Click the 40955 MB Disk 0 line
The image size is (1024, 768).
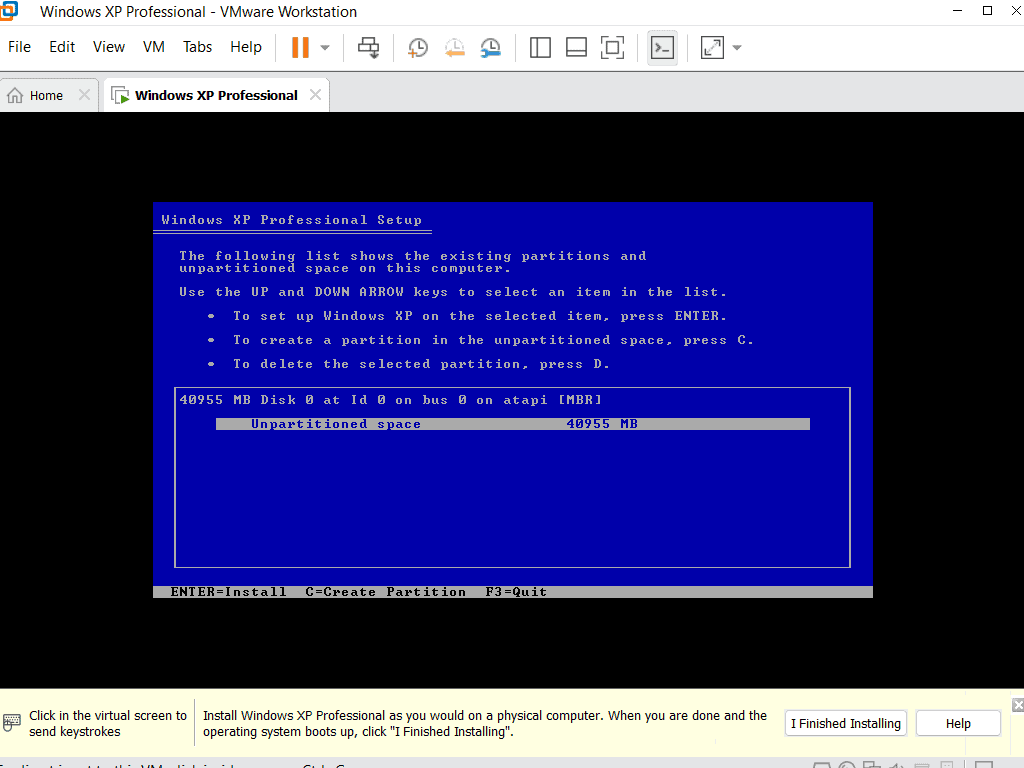pos(391,400)
